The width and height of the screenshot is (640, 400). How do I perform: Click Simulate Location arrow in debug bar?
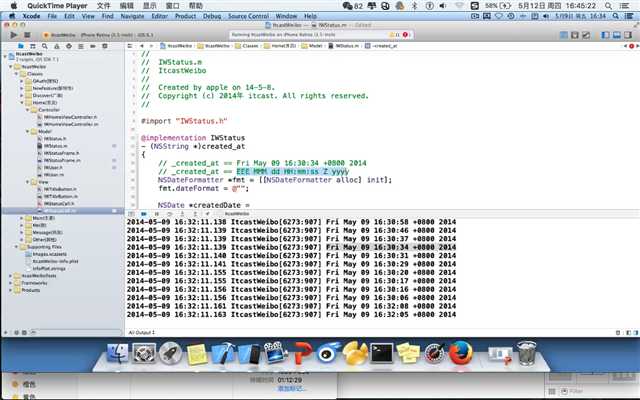click(x=207, y=213)
